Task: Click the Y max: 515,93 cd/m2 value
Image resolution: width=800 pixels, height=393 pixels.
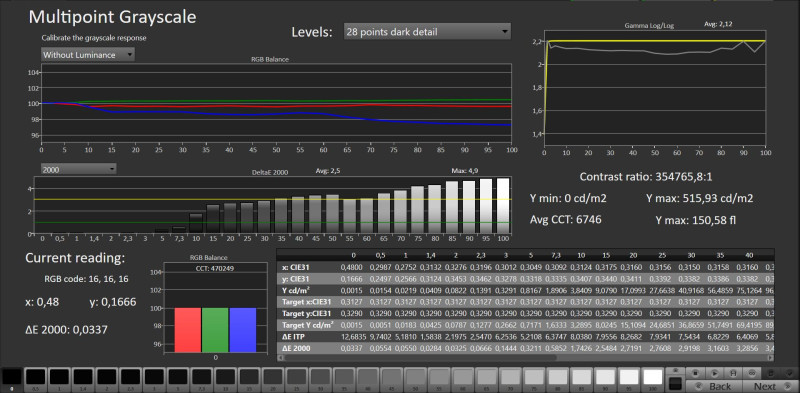Action: (699, 198)
